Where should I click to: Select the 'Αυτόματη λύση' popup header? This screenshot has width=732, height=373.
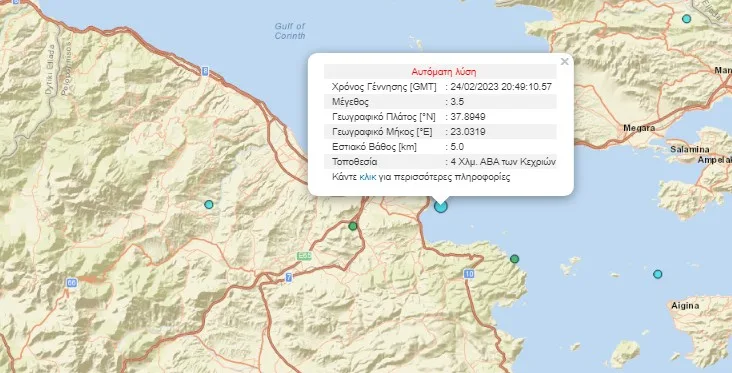[440, 71]
